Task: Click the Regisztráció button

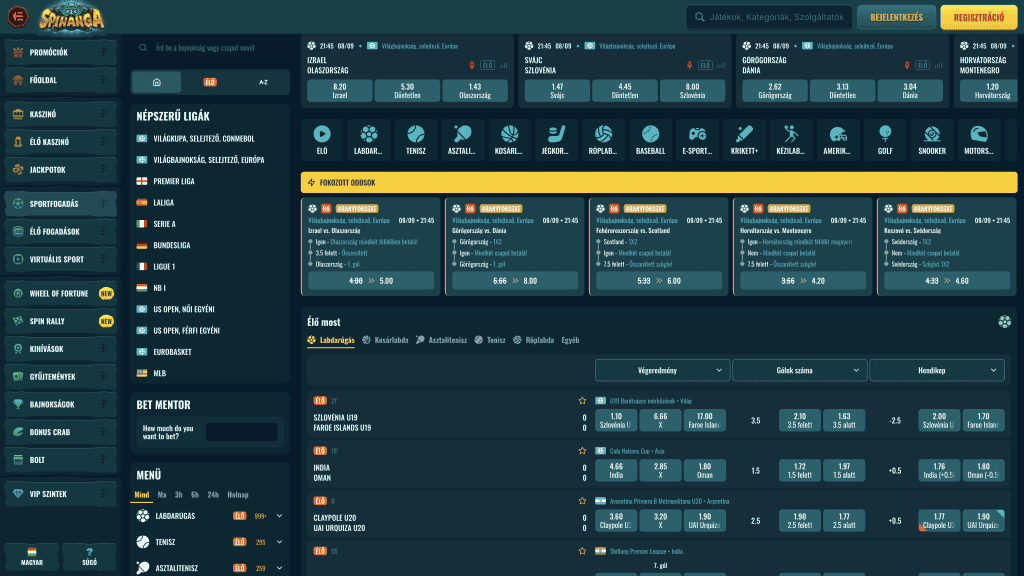Action: [x=978, y=17]
